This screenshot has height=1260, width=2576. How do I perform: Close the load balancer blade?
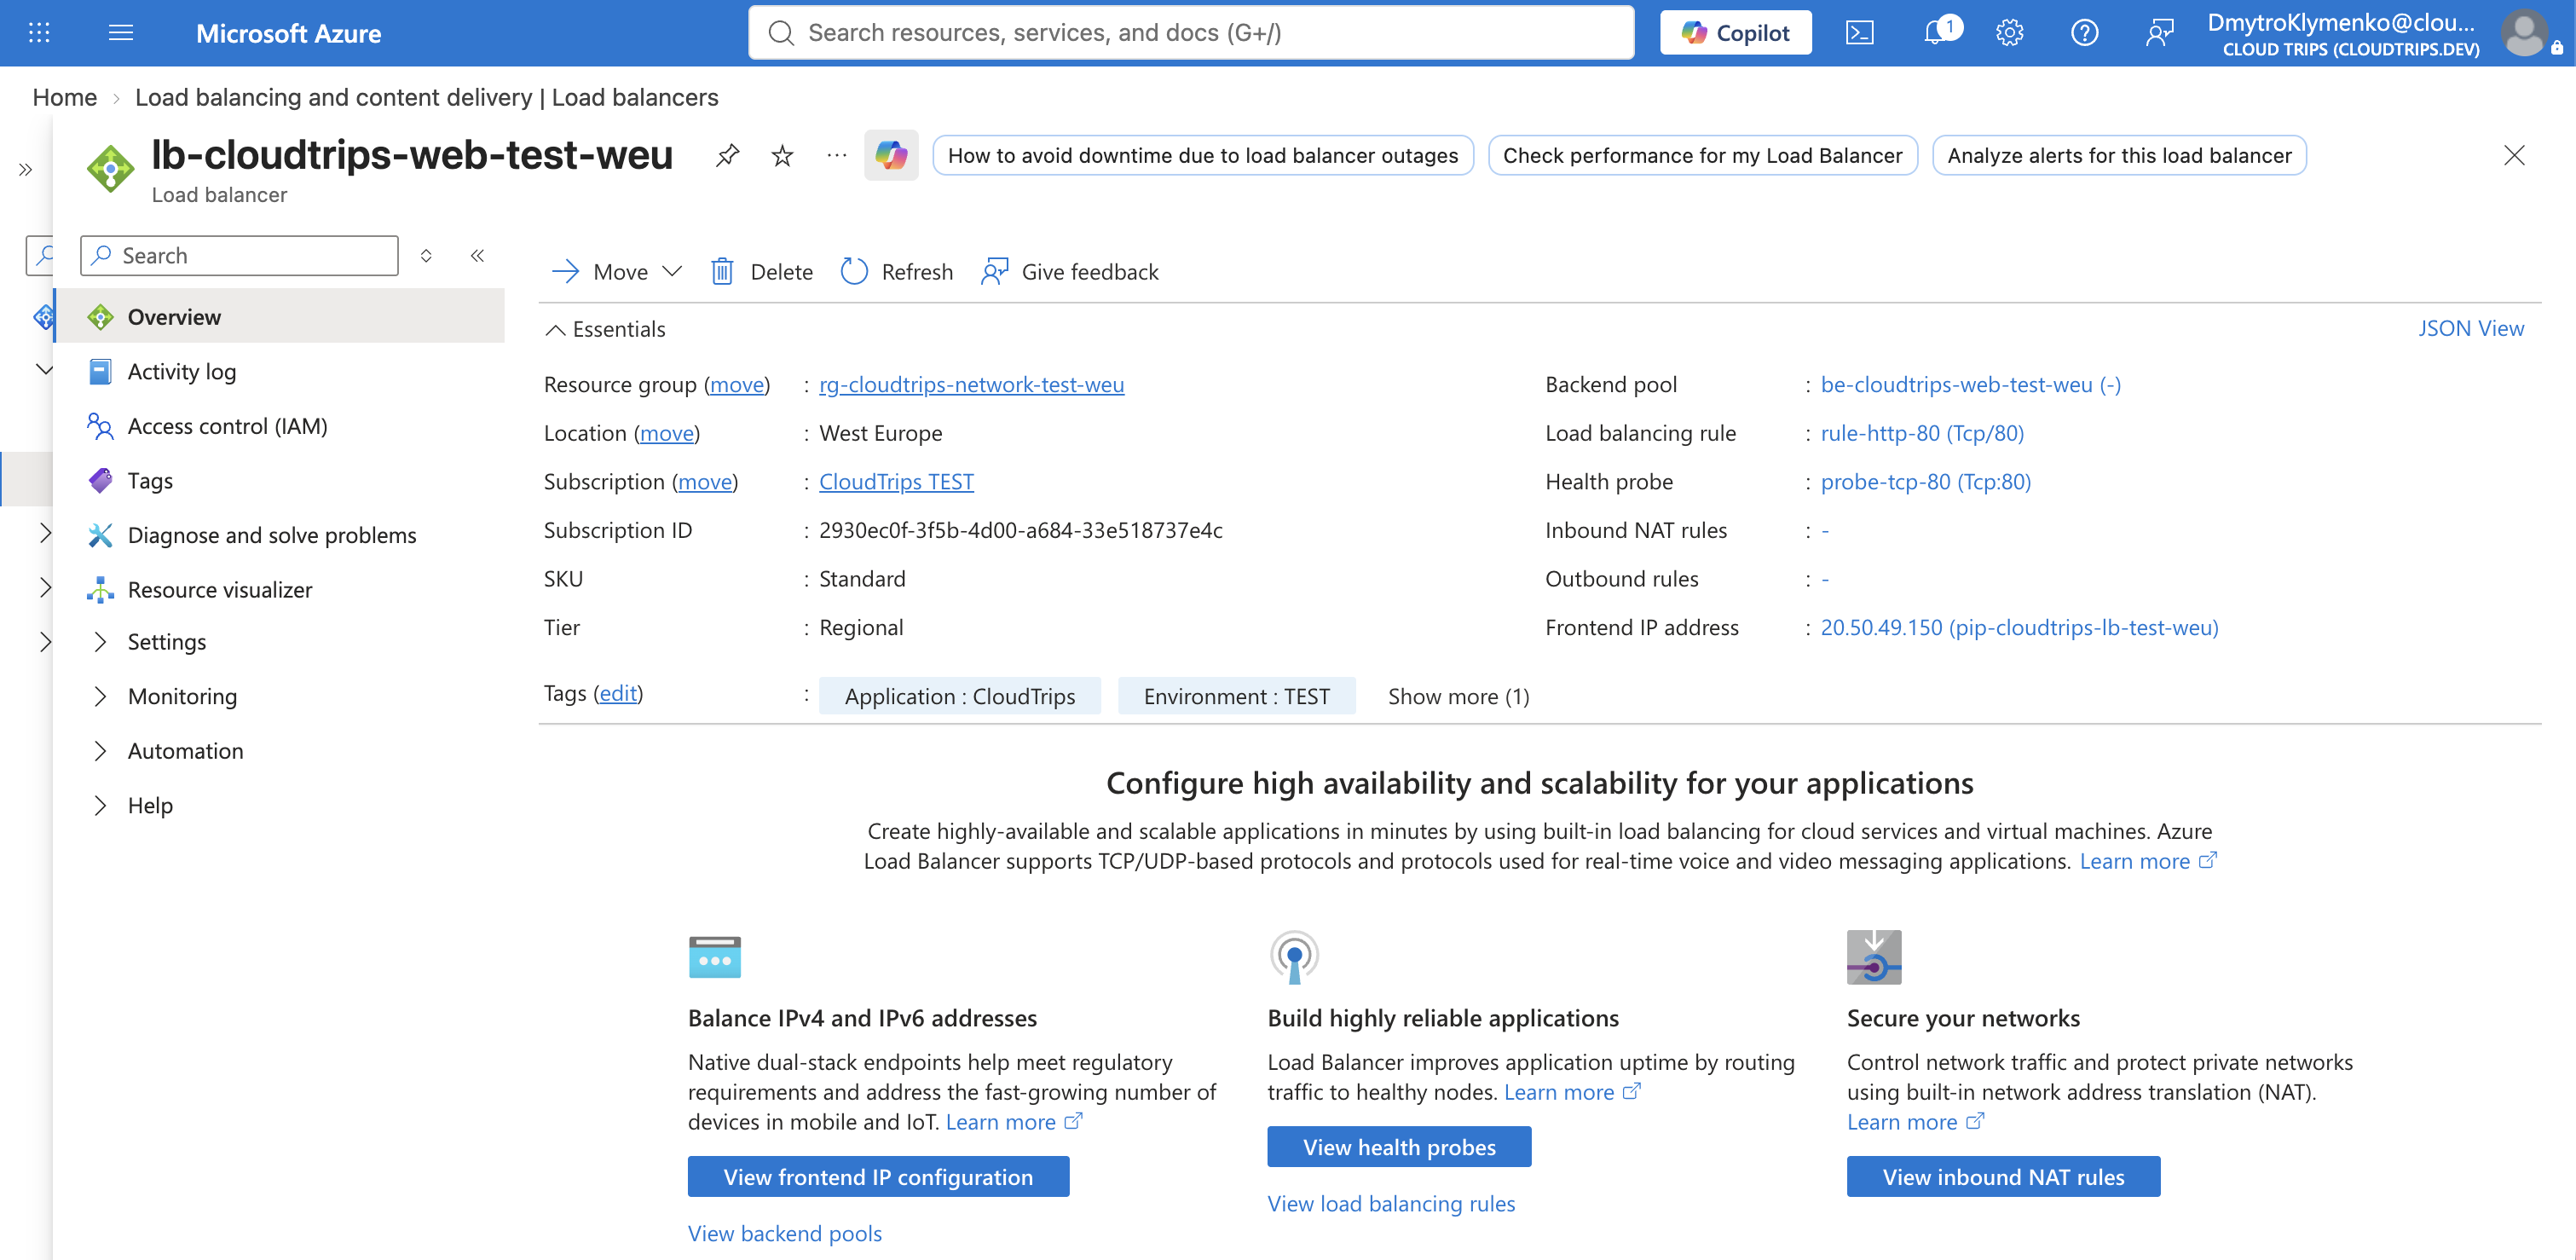coord(2514,155)
